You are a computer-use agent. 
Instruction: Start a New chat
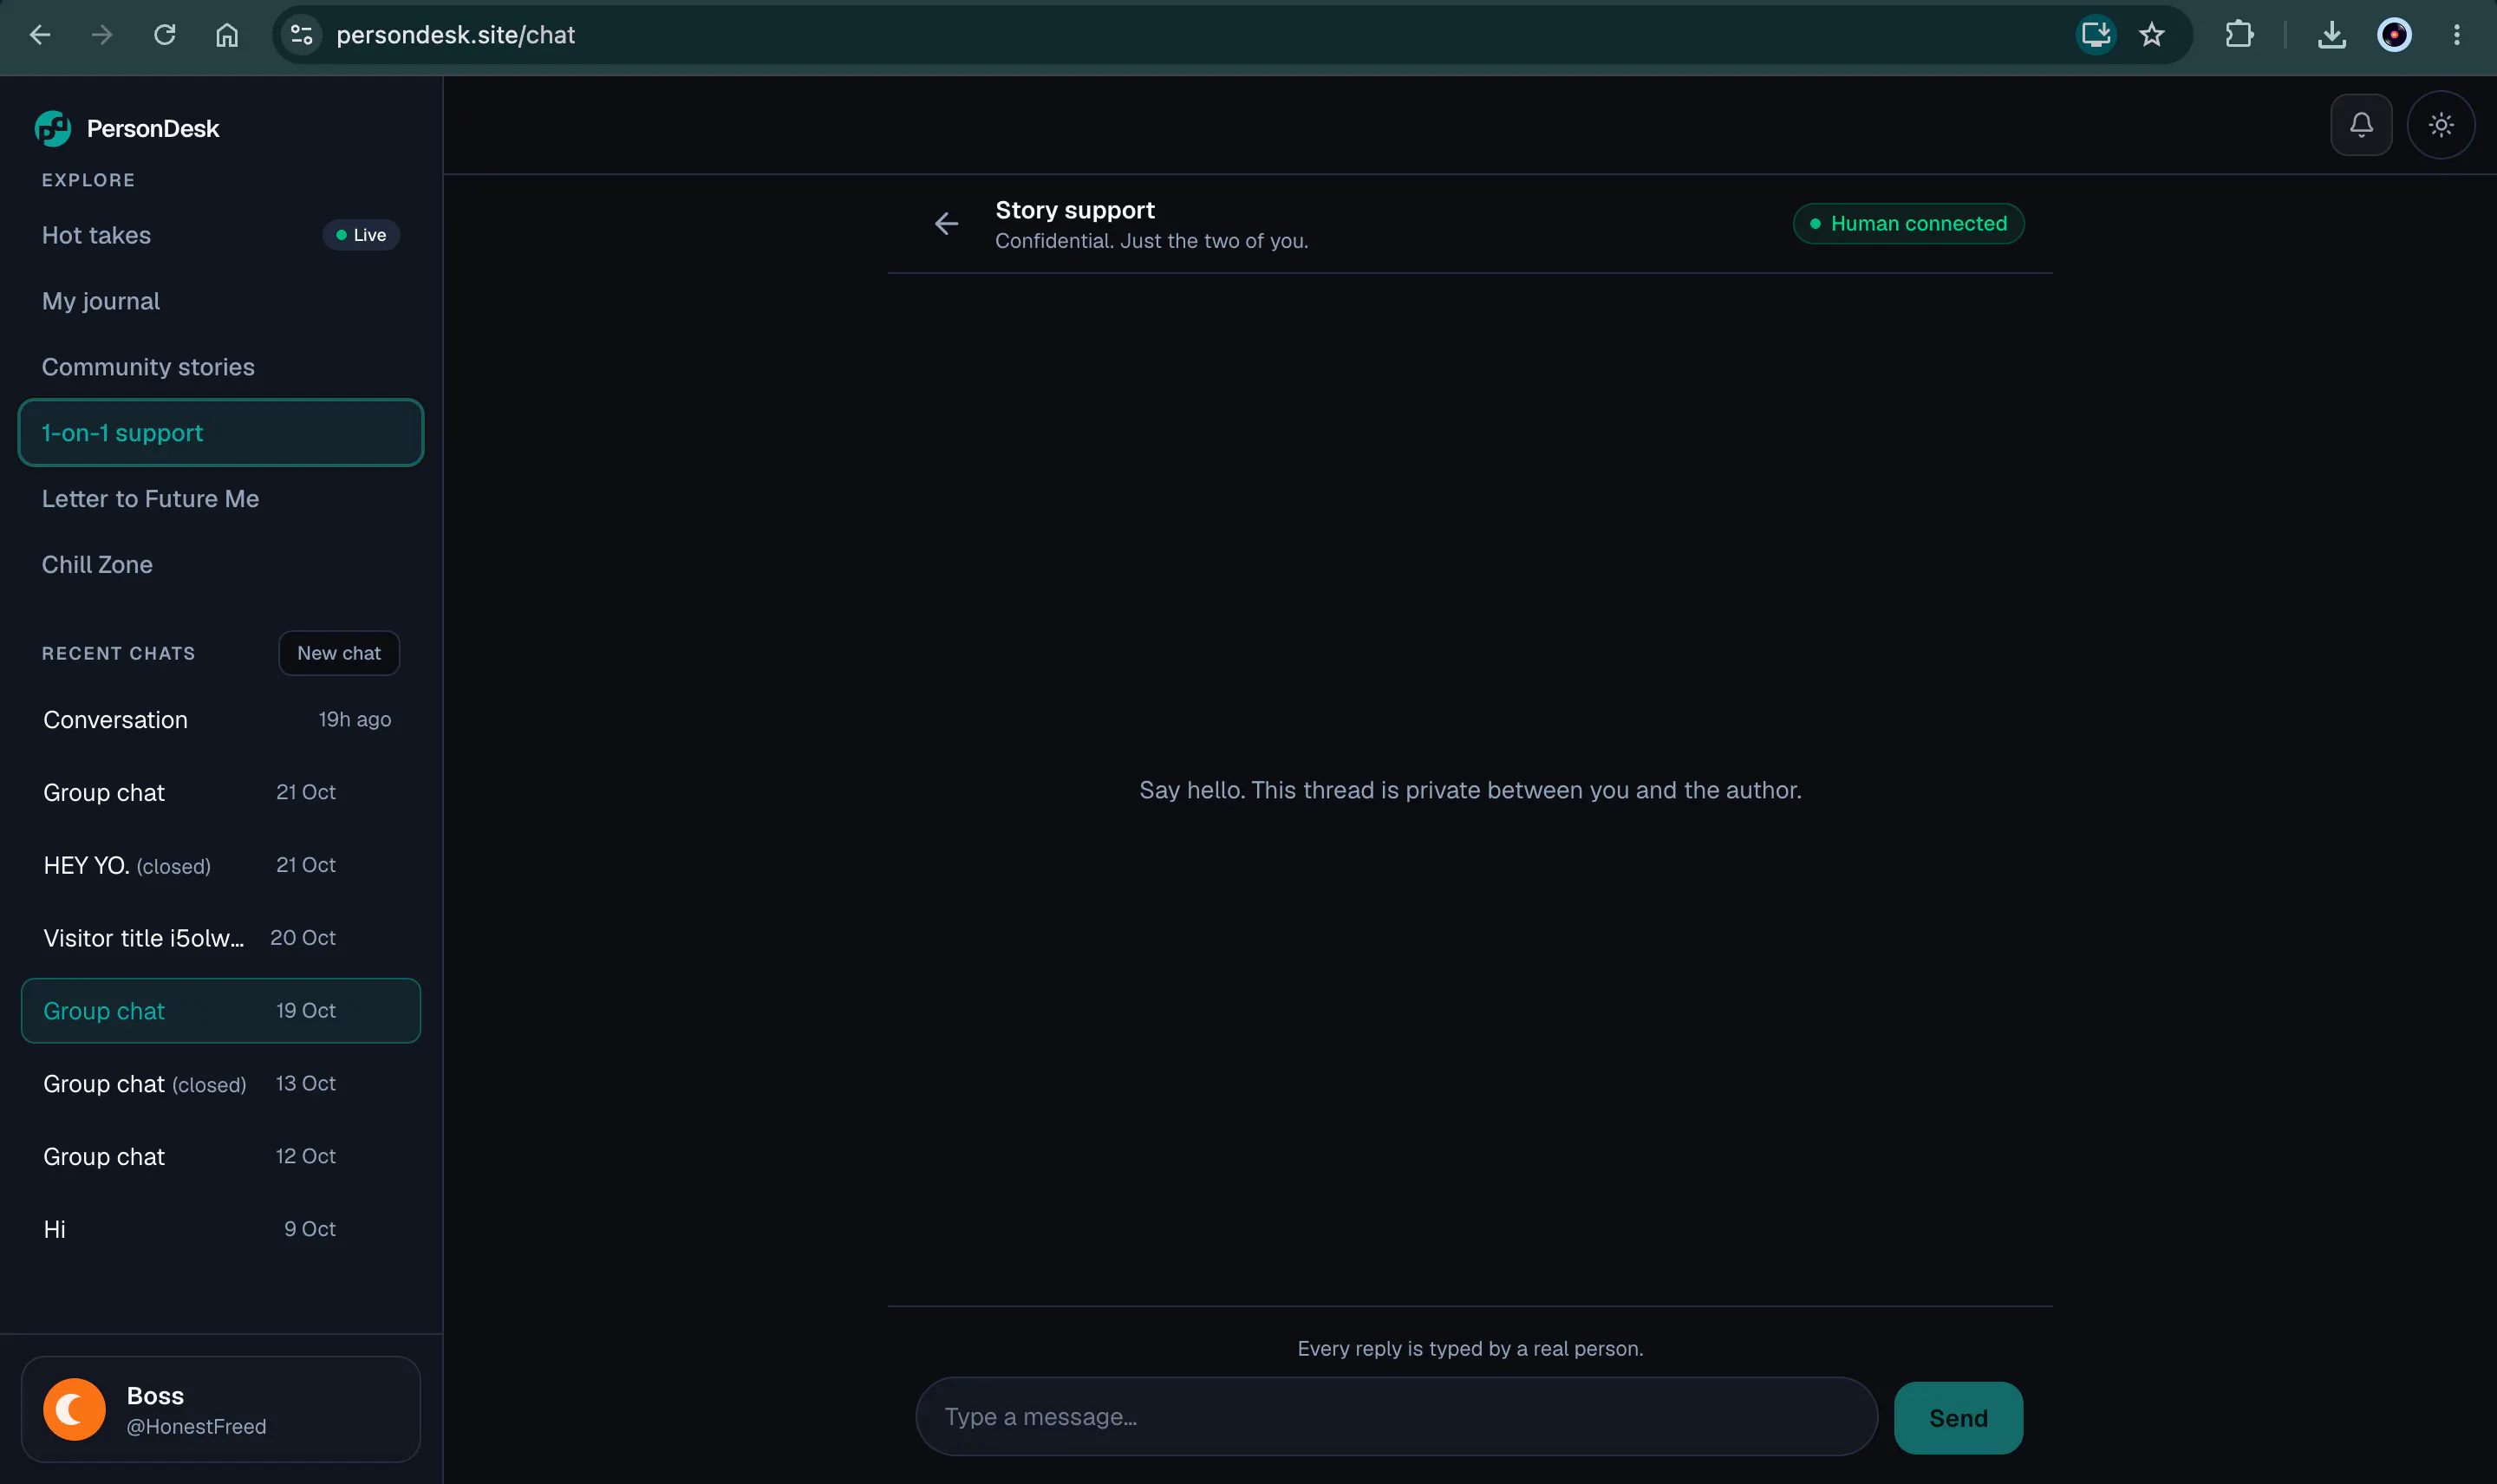pyautogui.click(x=339, y=653)
